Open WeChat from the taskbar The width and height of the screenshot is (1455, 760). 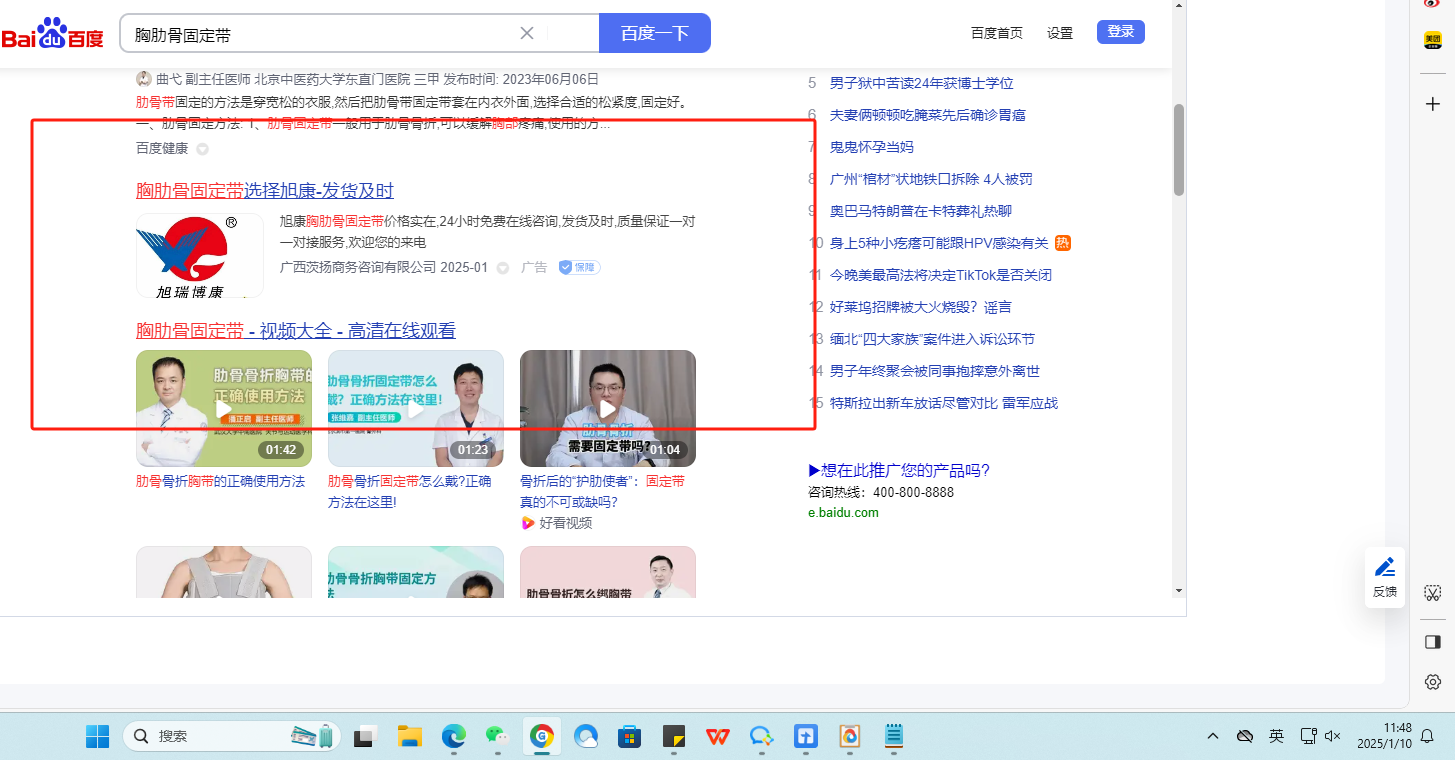(497, 737)
